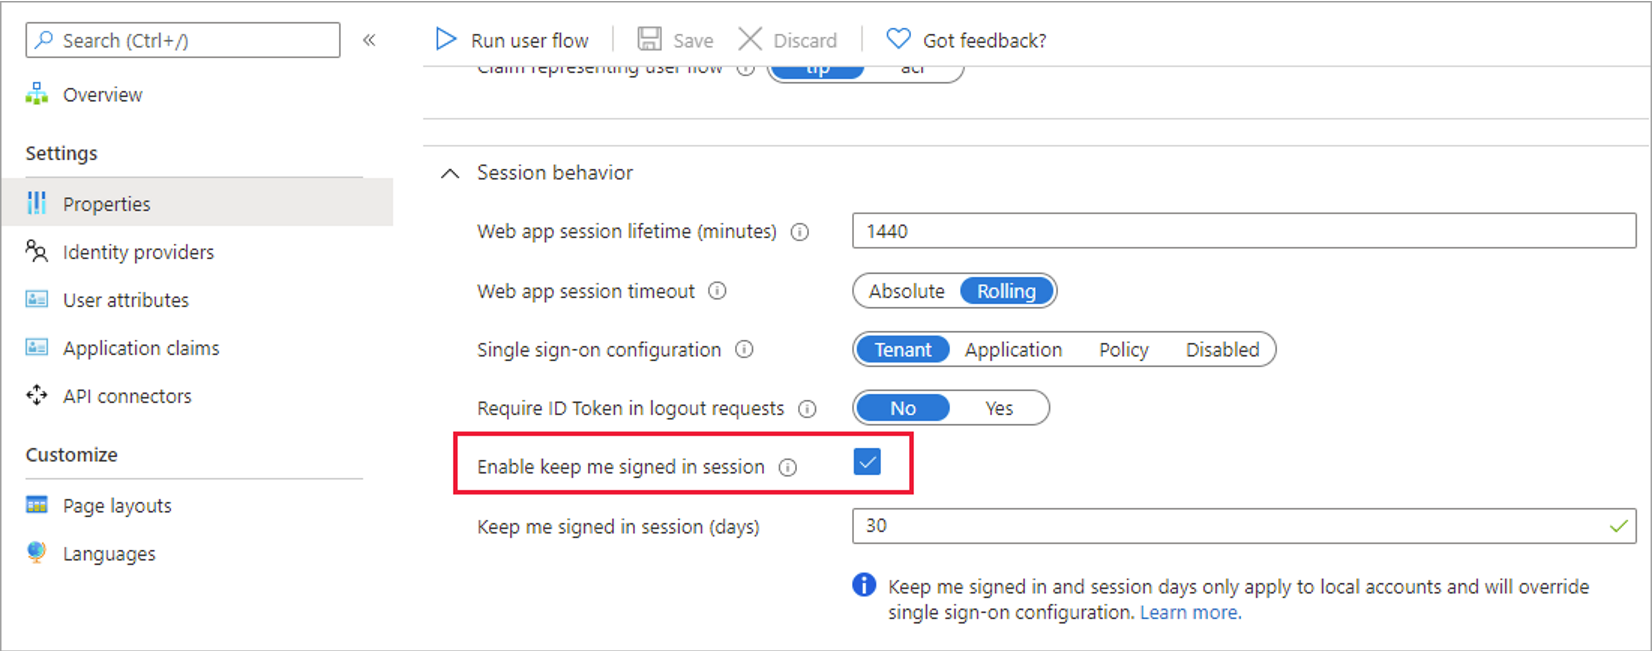Click the Properties icon
1652x651 pixels.
tap(36, 203)
